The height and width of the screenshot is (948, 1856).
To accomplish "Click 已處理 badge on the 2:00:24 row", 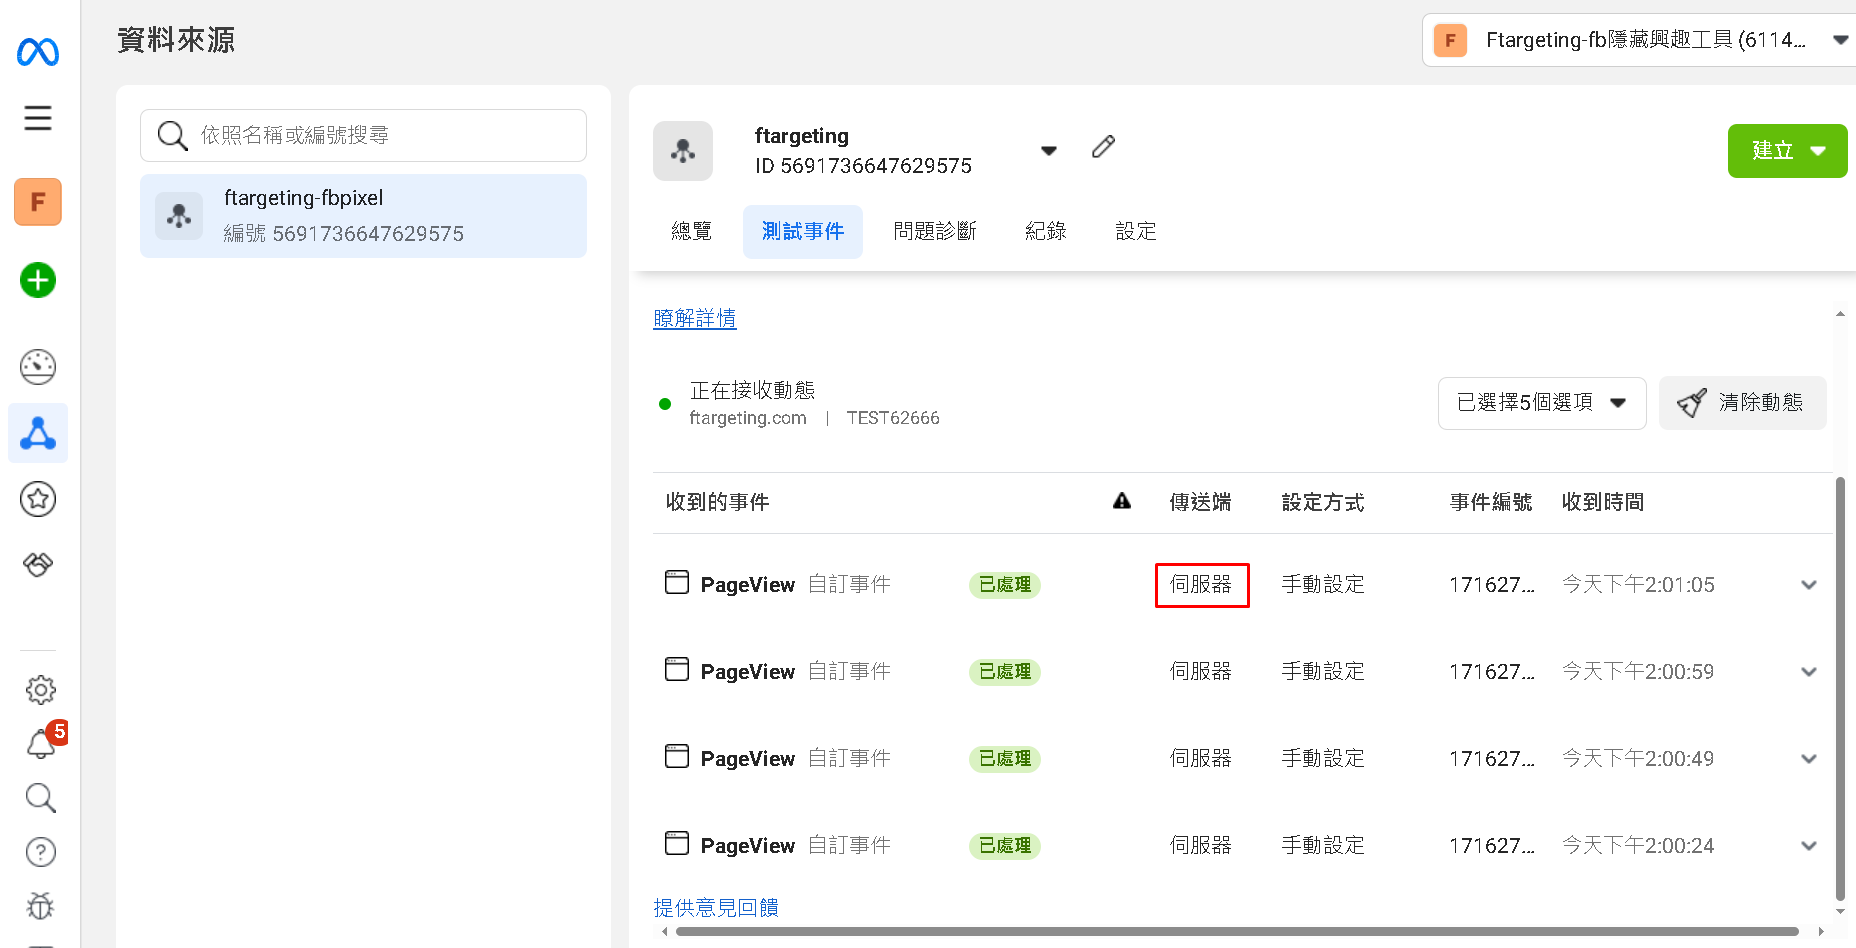I will tap(1005, 846).
